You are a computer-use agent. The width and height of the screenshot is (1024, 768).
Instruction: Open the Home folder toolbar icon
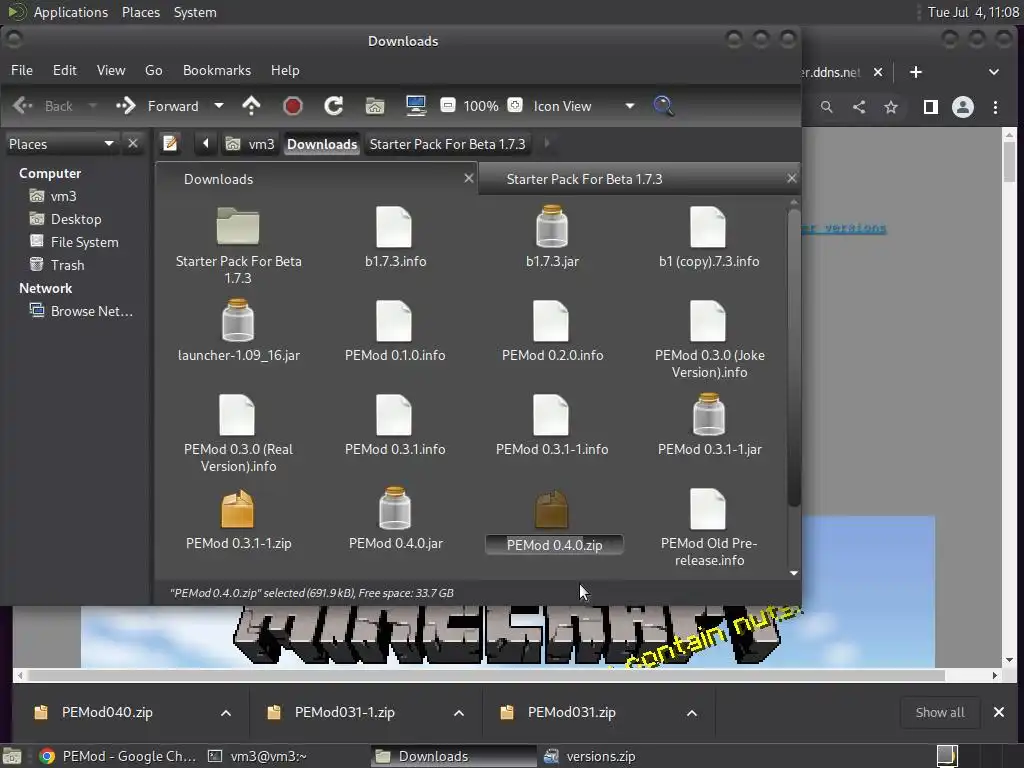point(375,106)
